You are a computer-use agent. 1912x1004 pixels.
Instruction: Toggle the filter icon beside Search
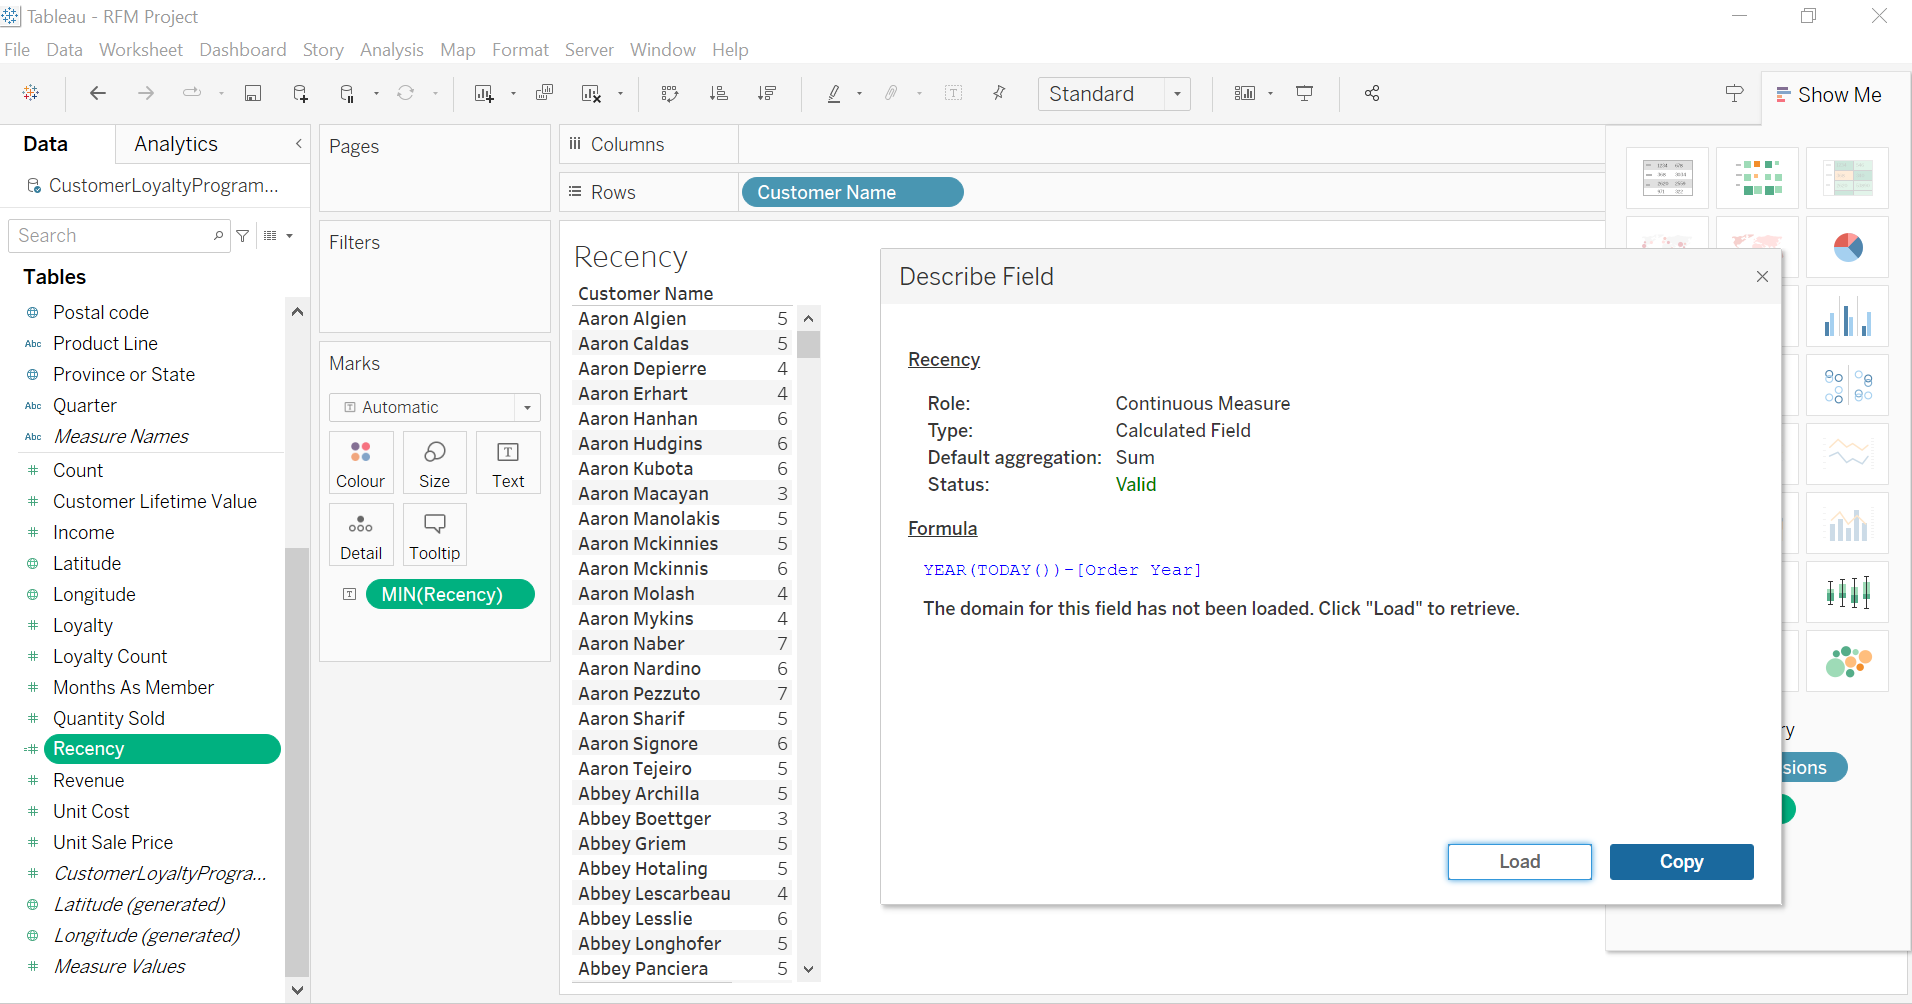(x=243, y=236)
